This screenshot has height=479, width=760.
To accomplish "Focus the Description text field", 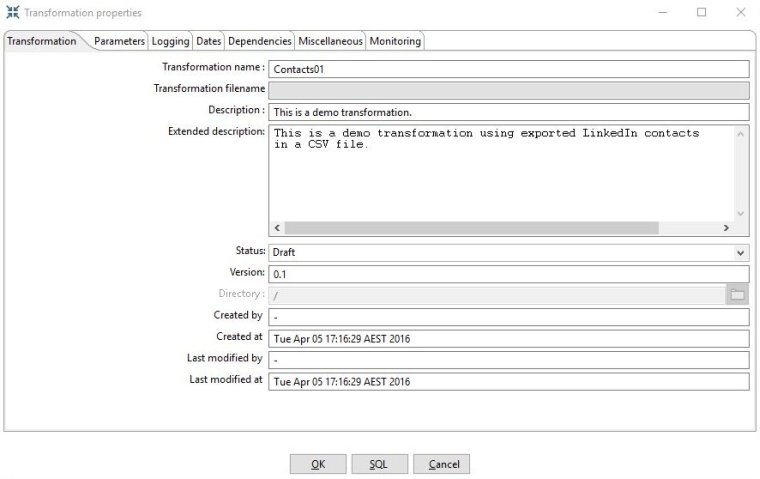I will point(508,112).
